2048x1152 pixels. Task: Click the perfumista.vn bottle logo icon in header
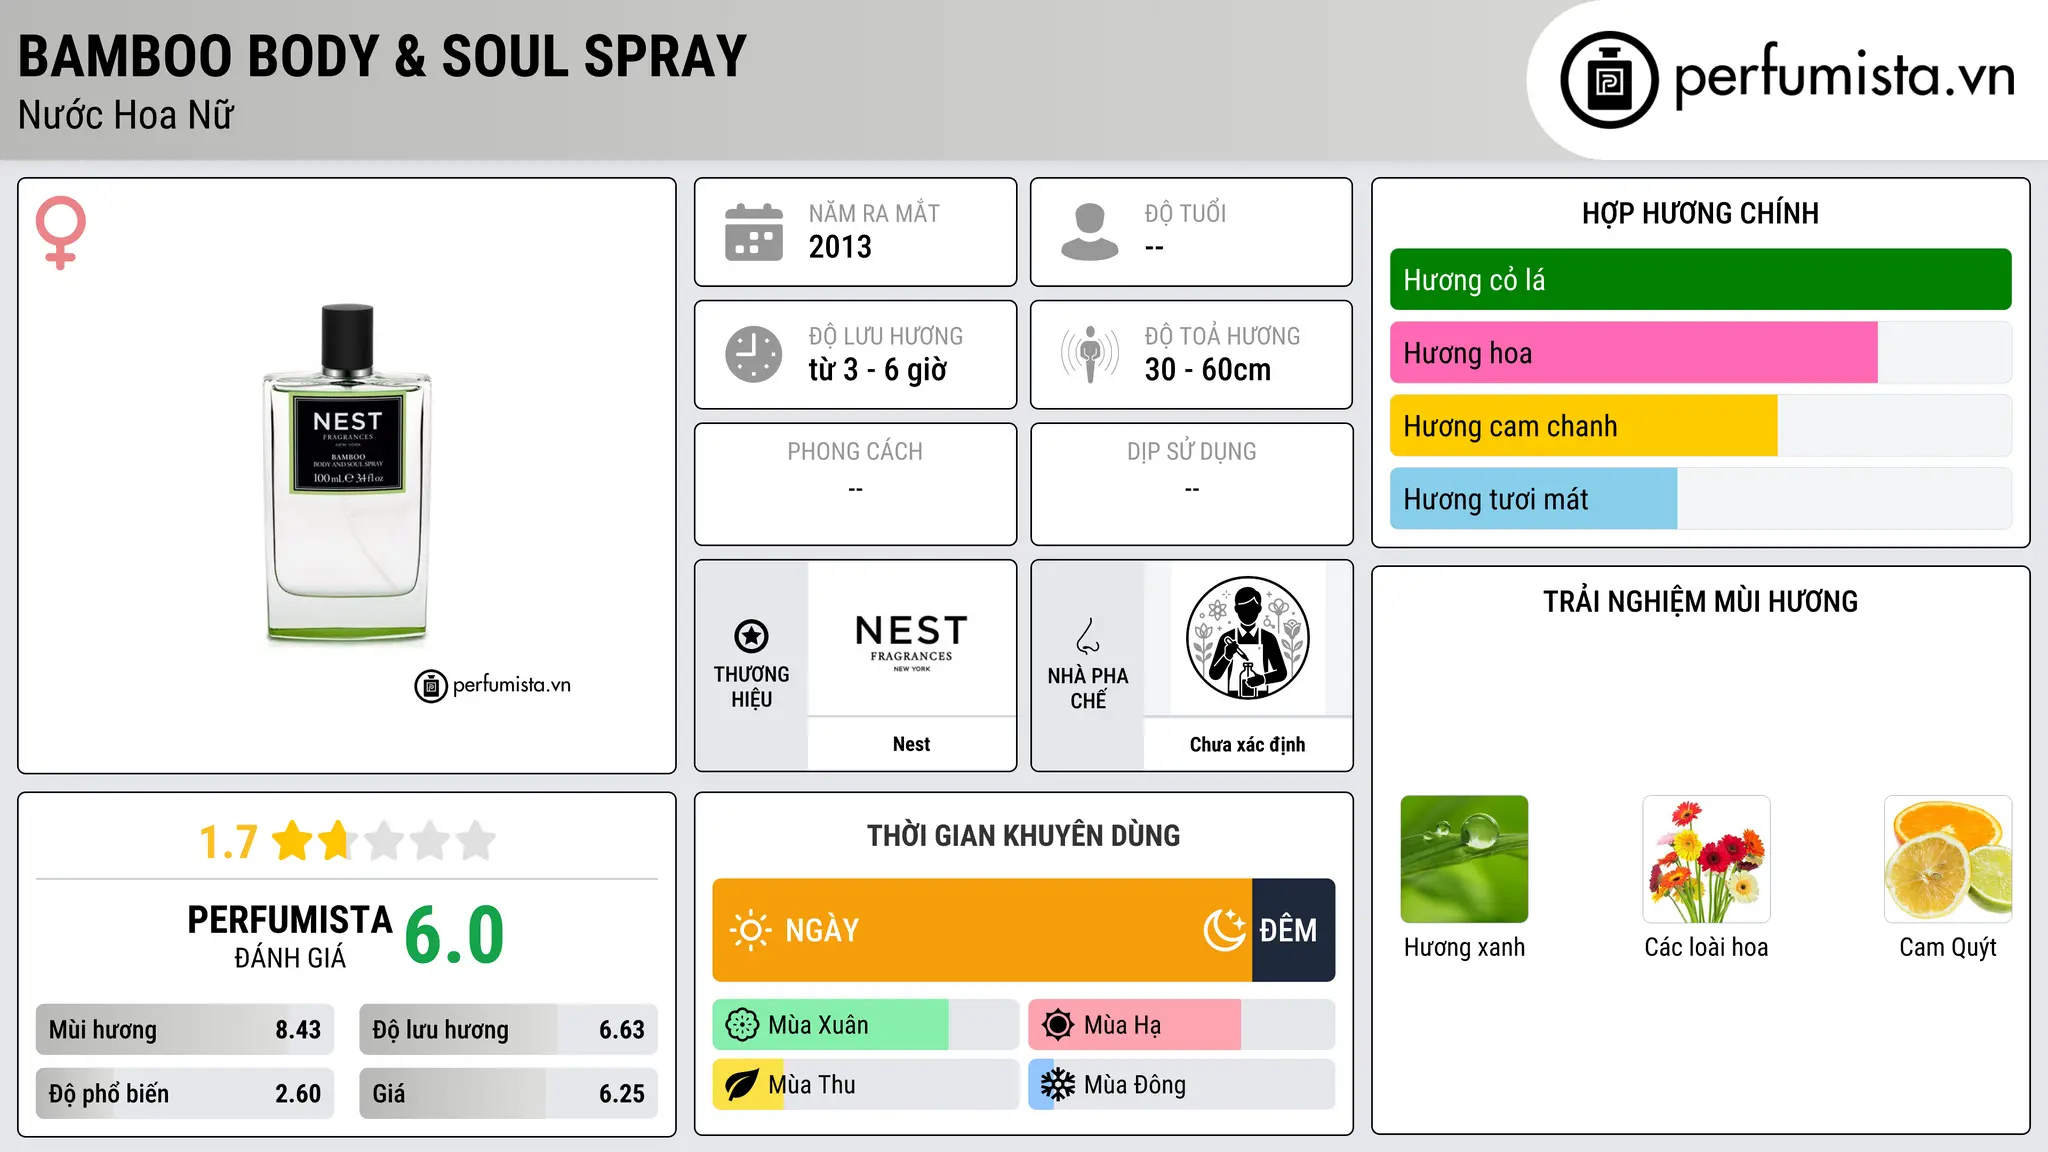click(1609, 80)
